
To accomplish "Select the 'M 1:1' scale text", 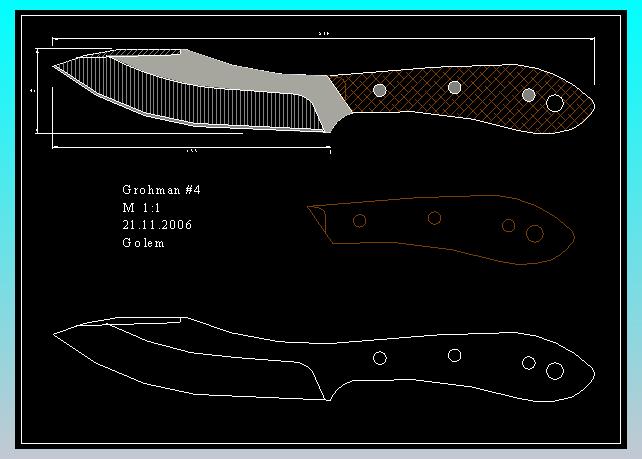I will pos(141,208).
